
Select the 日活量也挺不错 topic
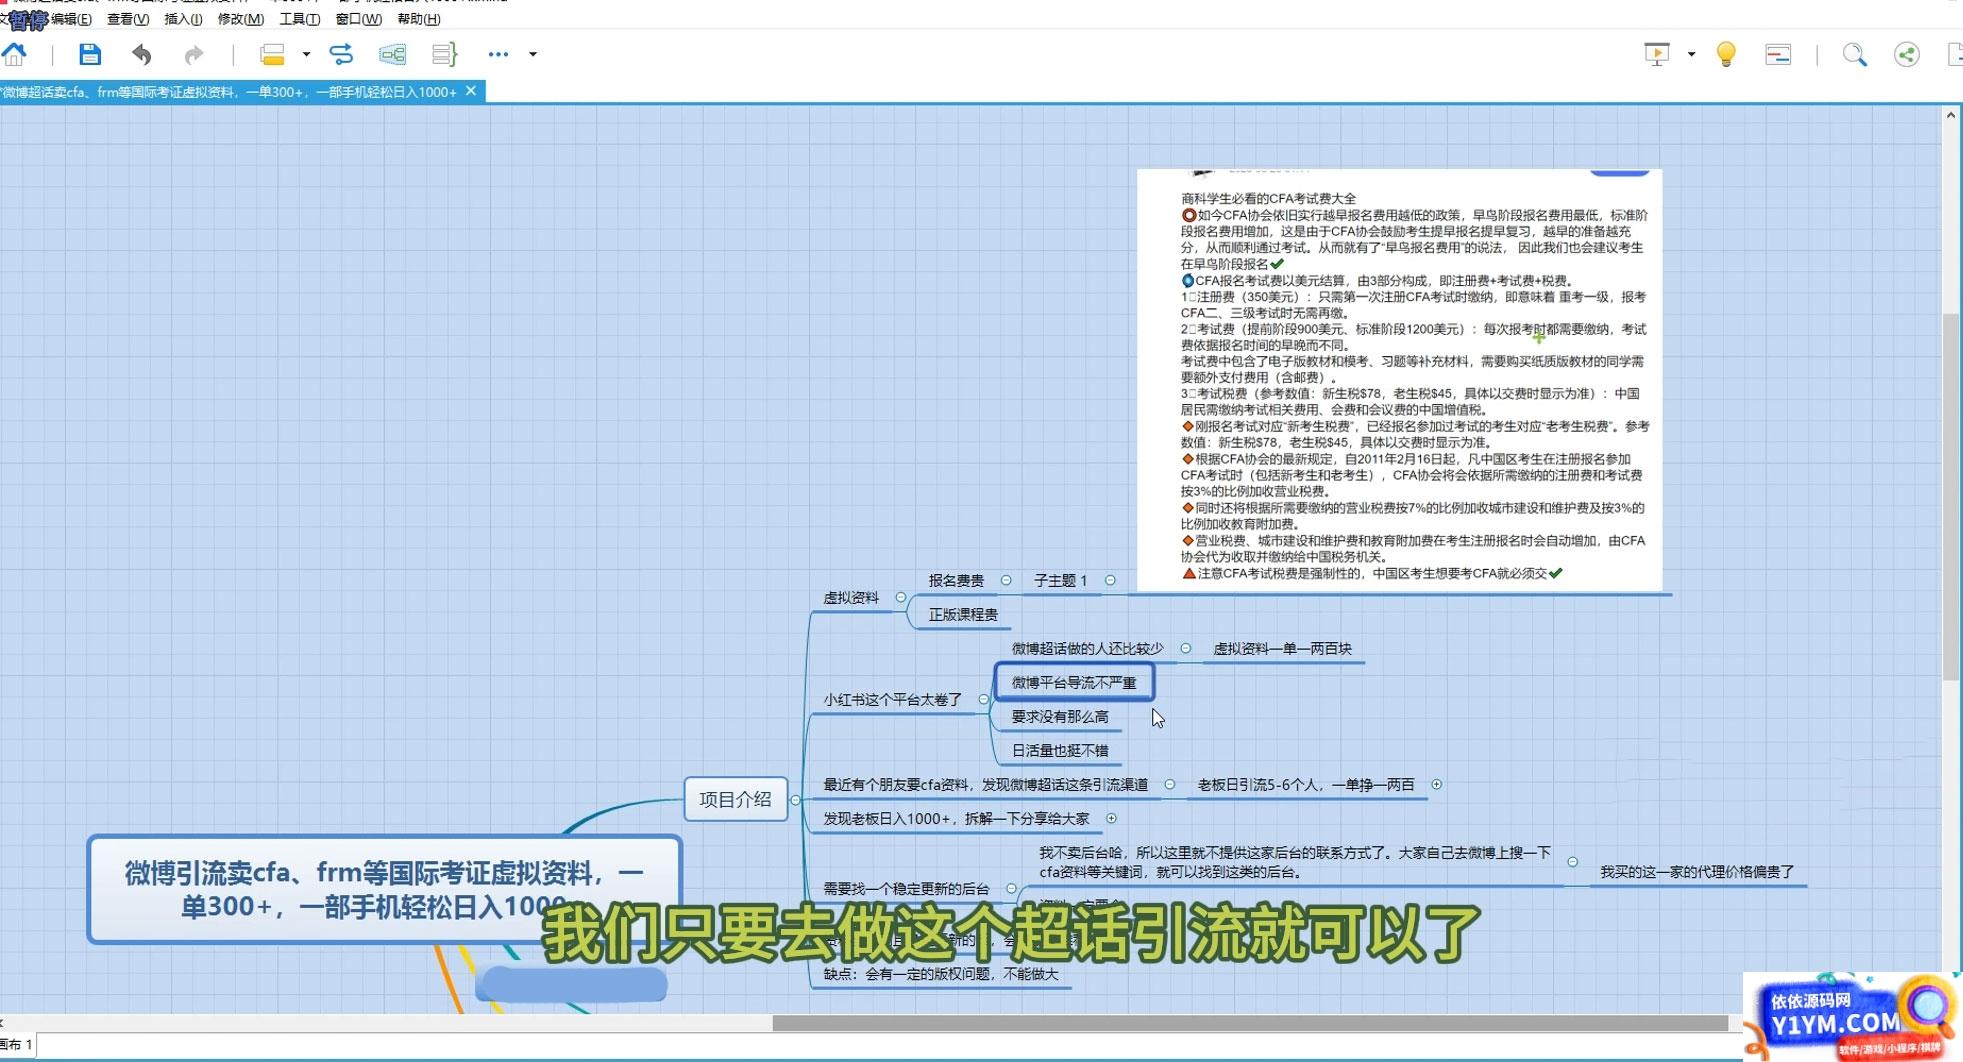(x=1060, y=751)
